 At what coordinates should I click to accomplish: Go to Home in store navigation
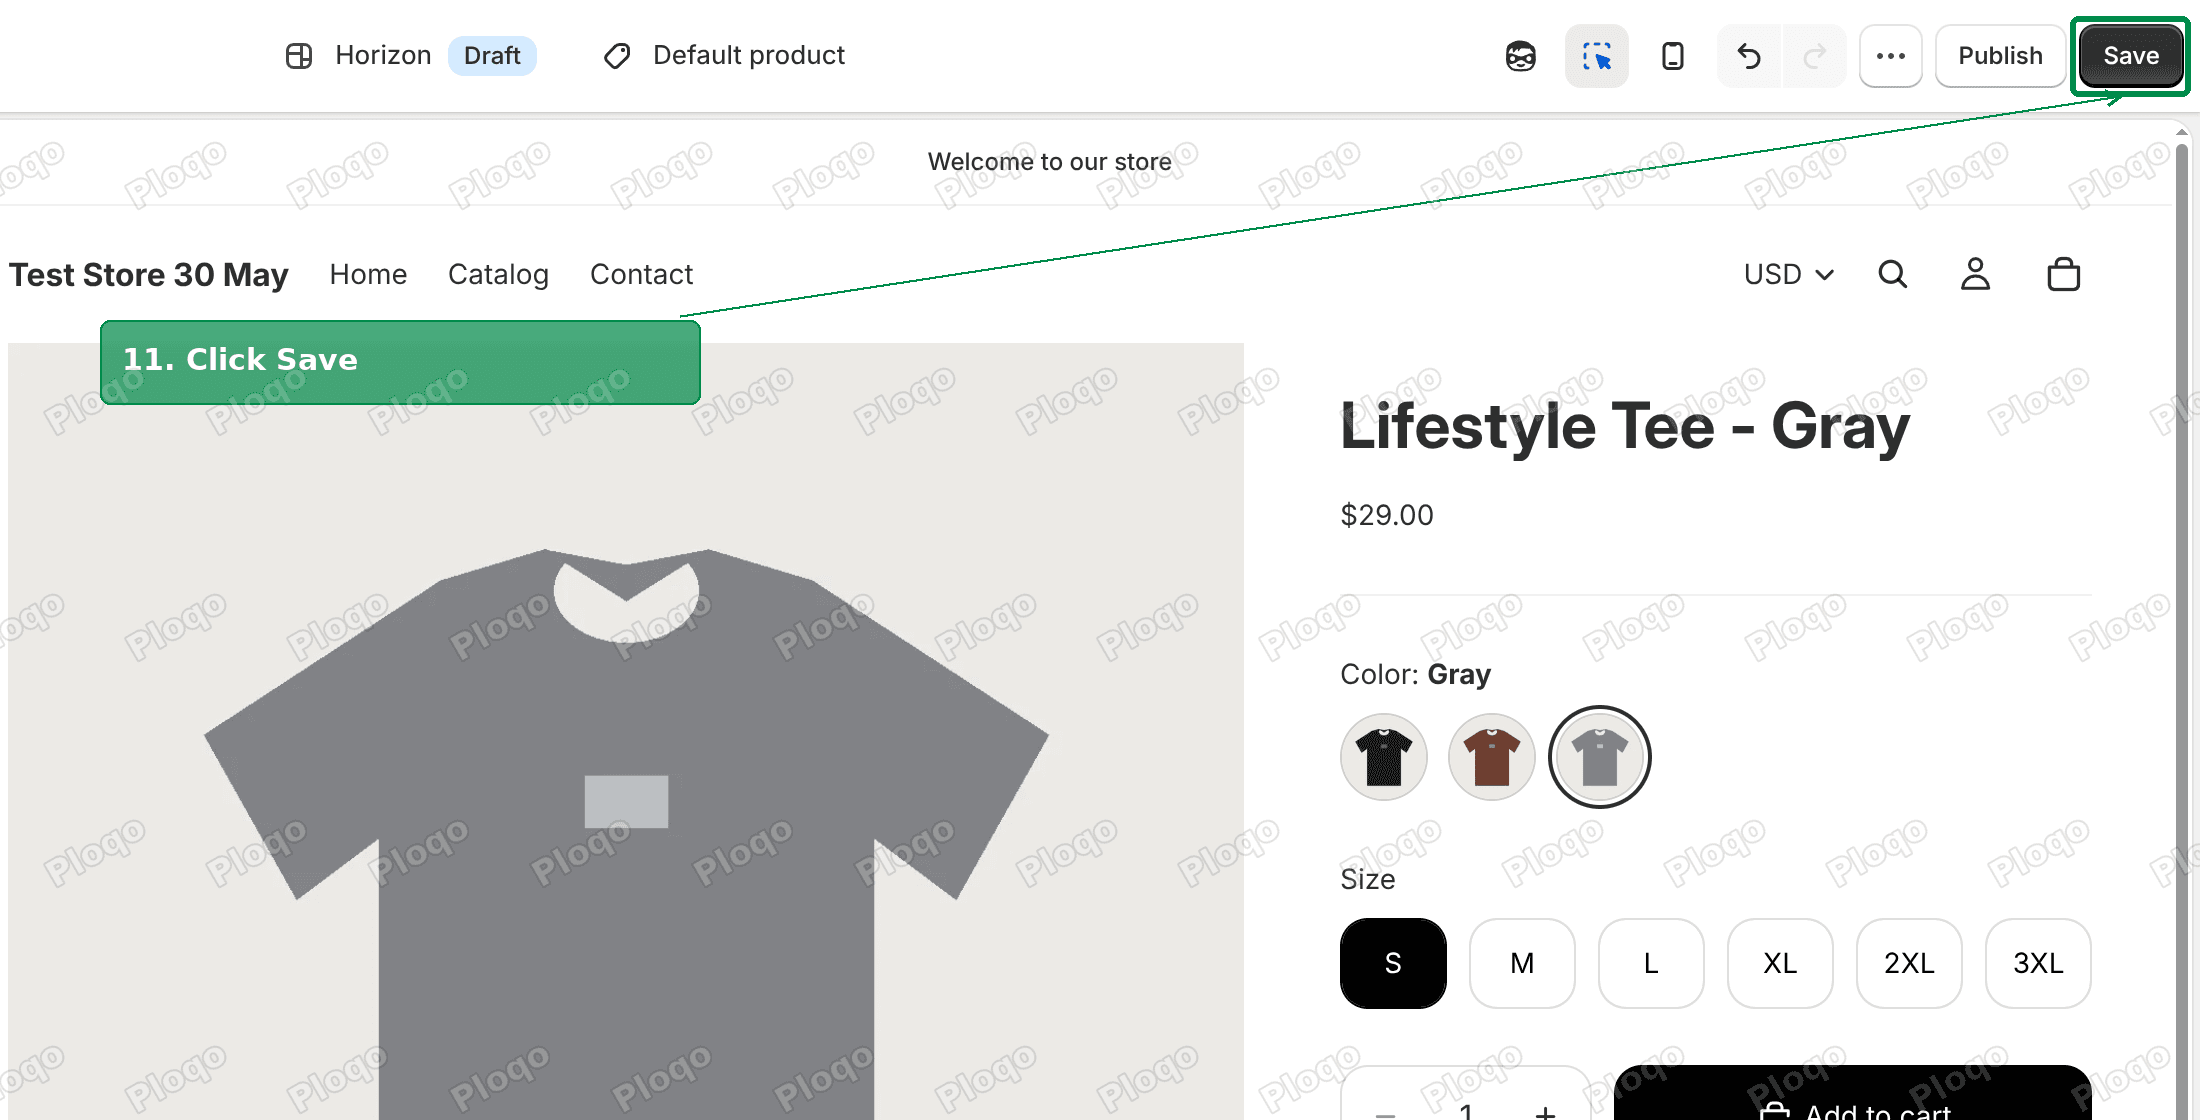click(x=368, y=274)
